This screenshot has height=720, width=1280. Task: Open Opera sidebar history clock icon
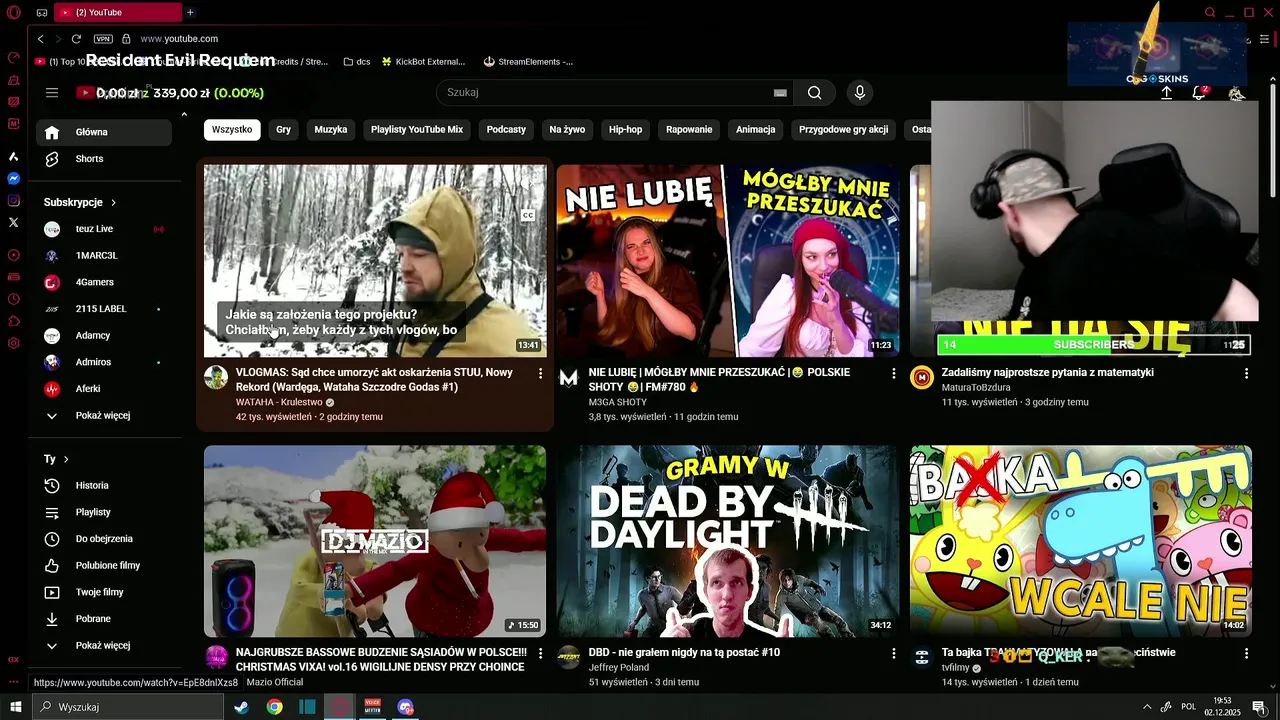pos(14,299)
